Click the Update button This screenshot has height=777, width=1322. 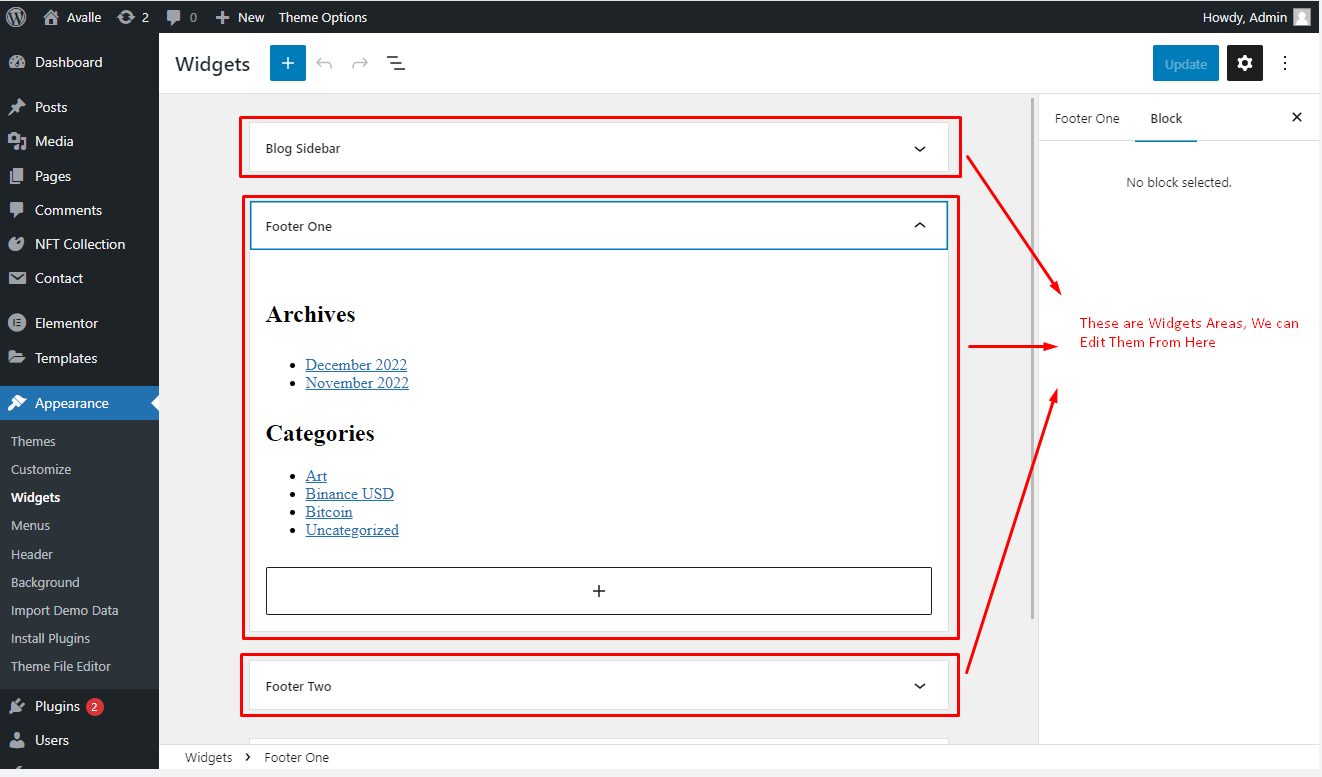1186,63
